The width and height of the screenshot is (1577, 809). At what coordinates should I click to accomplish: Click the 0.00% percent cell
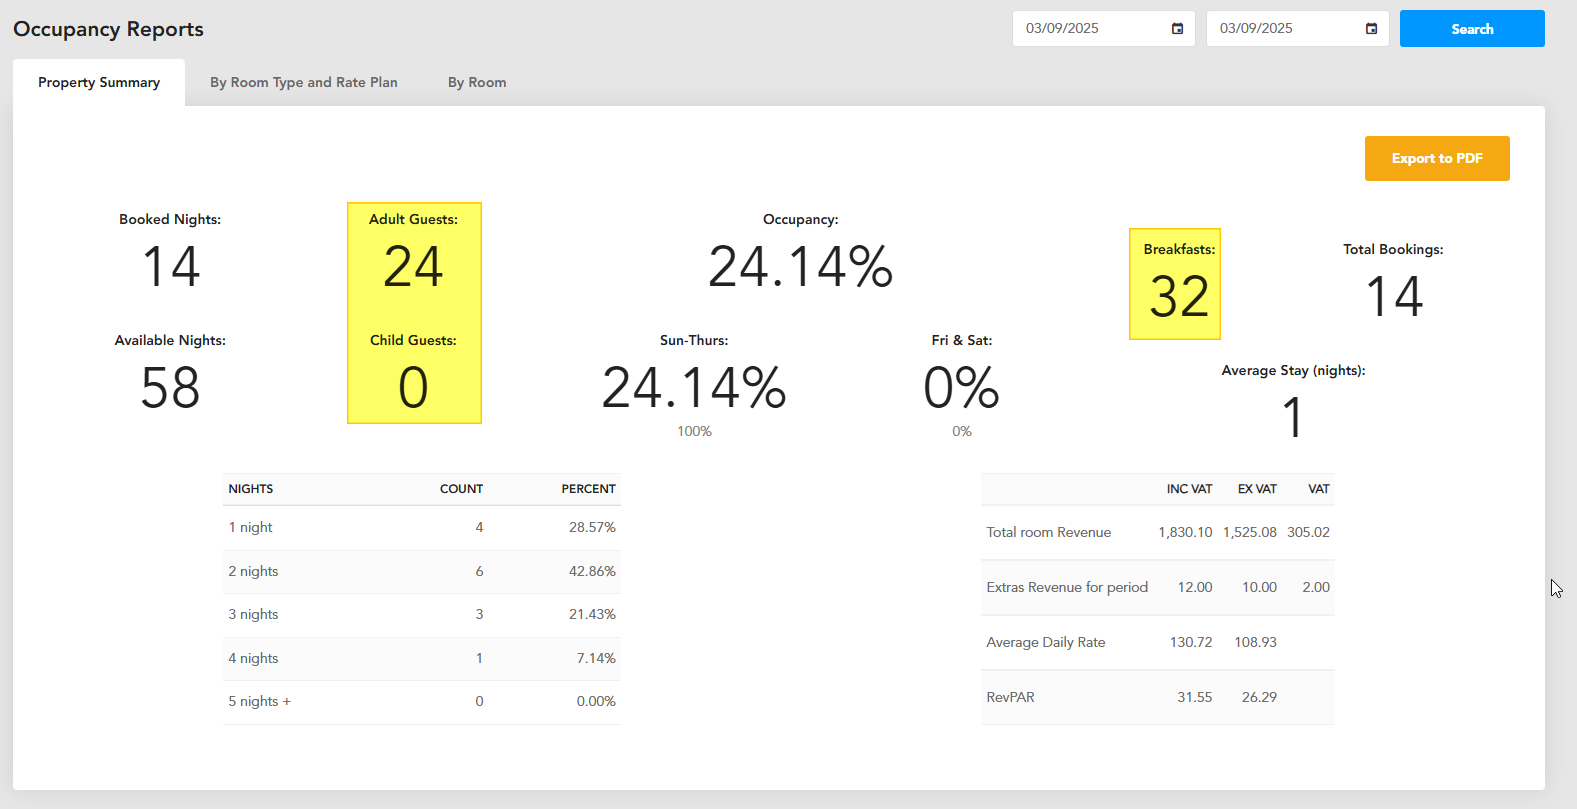click(x=596, y=701)
